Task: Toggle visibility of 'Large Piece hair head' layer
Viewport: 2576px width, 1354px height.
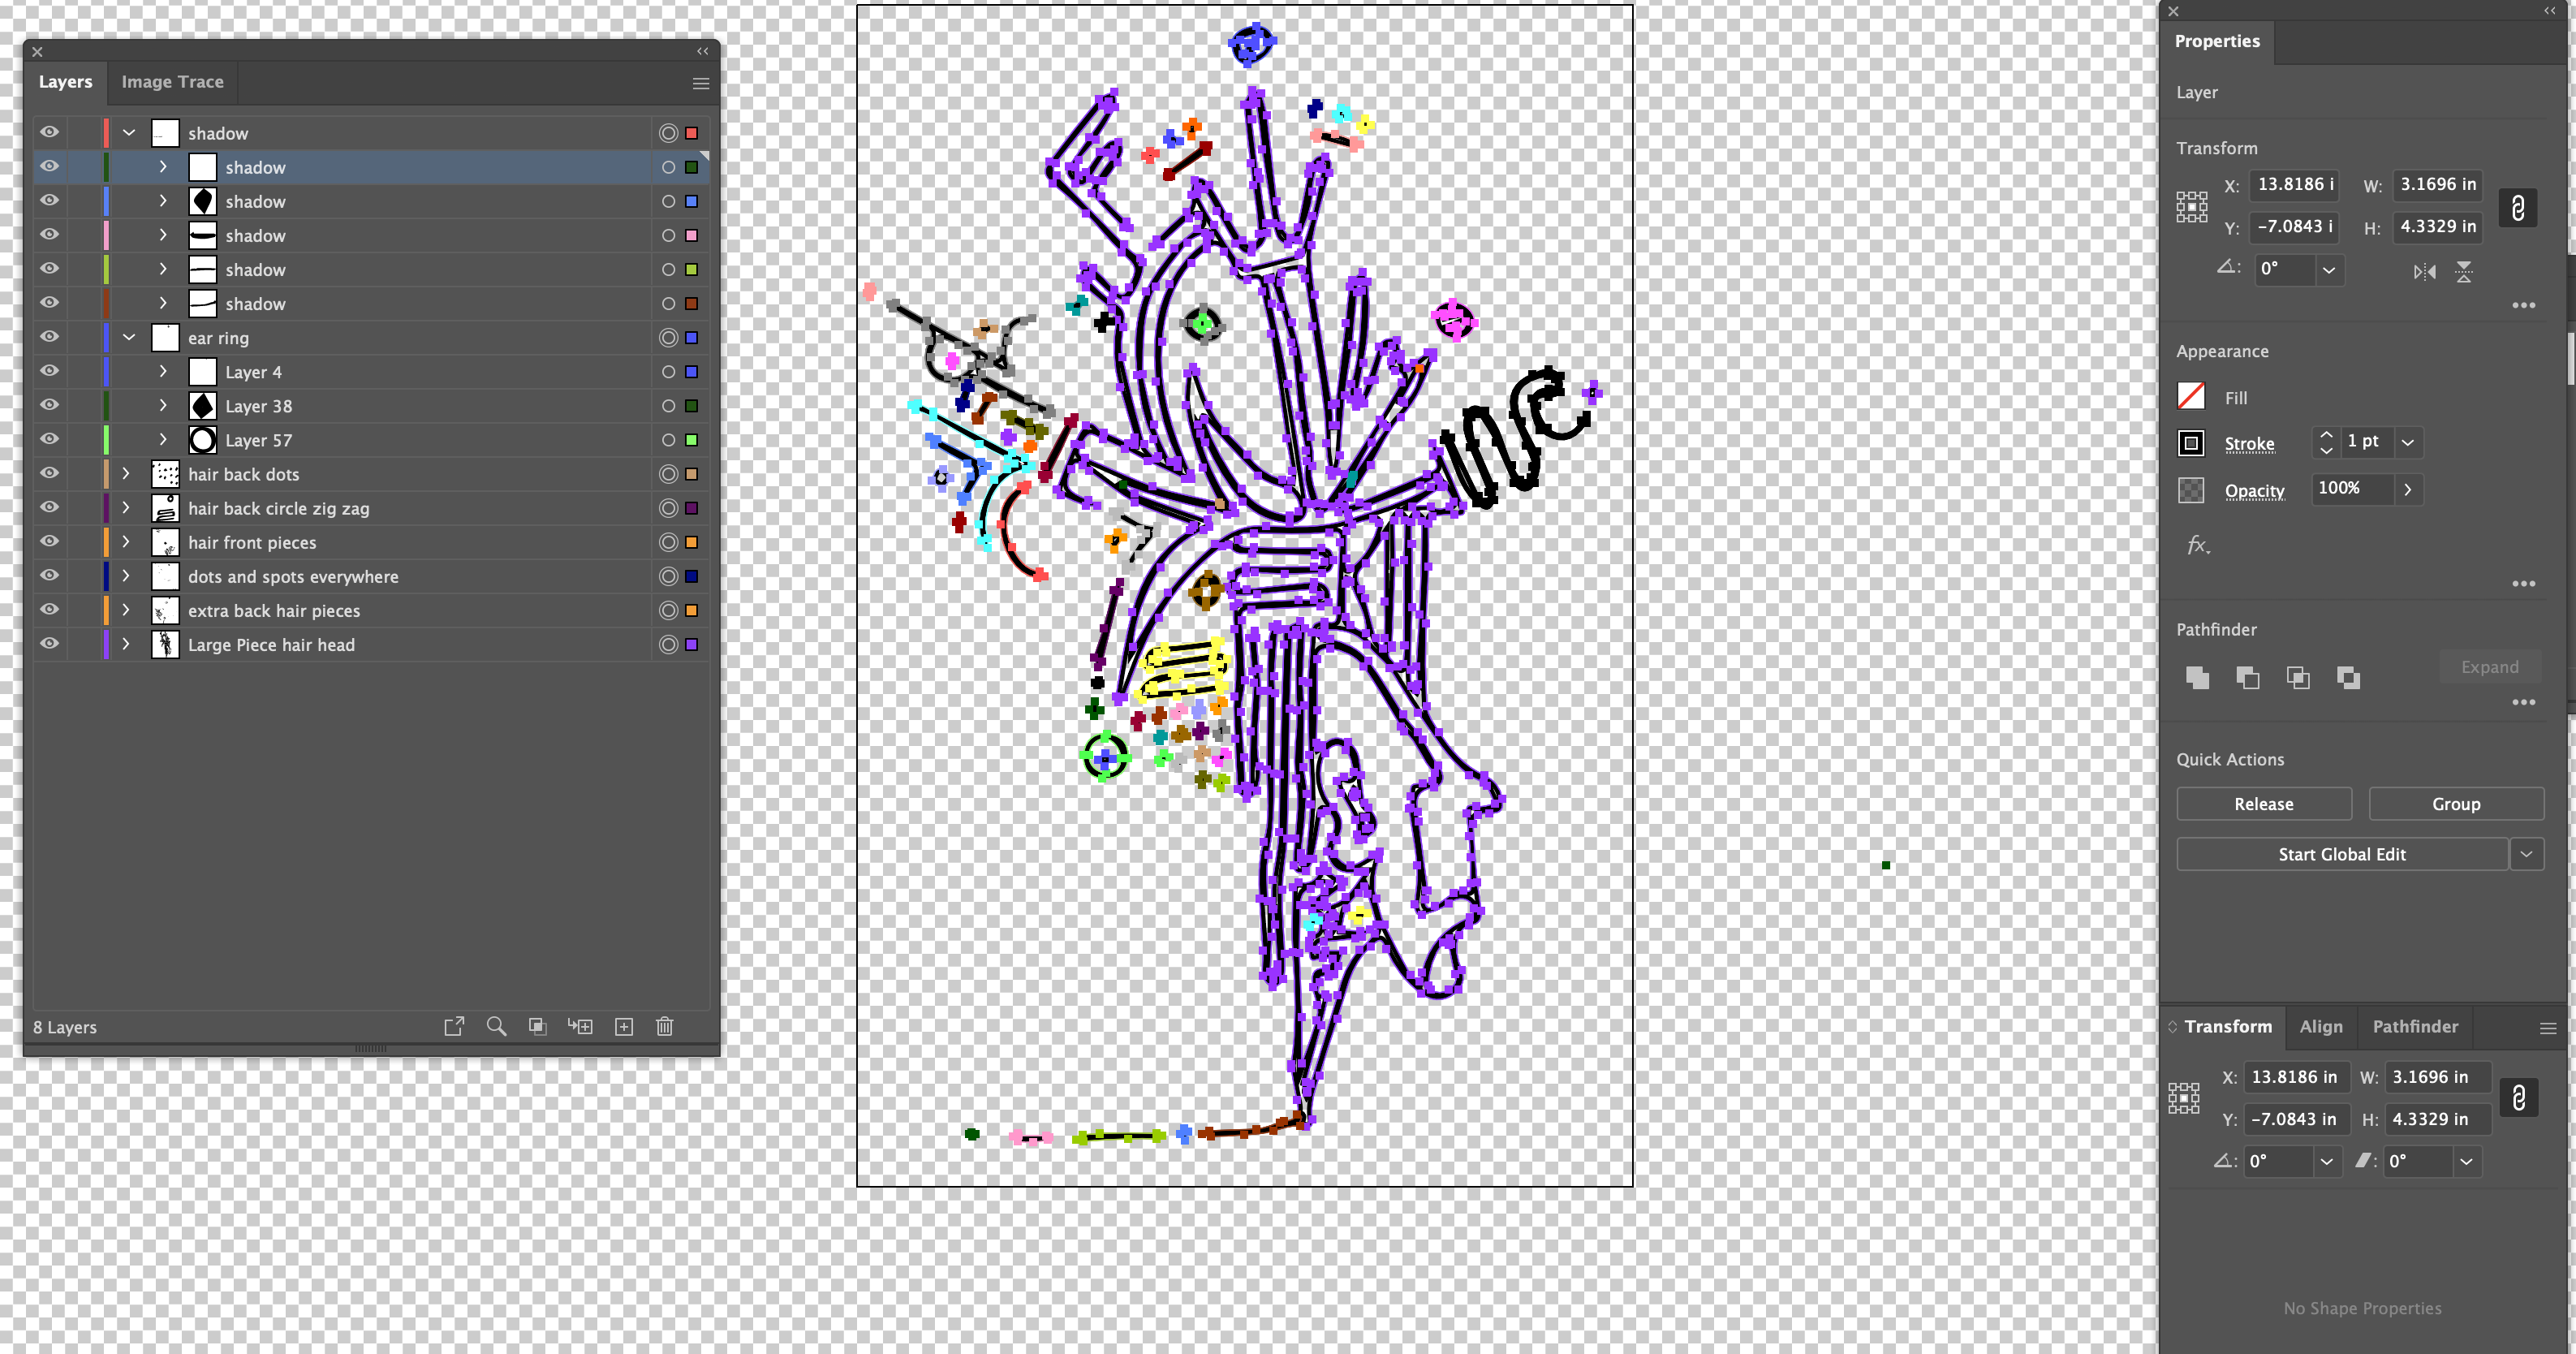Action: tap(48, 644)
